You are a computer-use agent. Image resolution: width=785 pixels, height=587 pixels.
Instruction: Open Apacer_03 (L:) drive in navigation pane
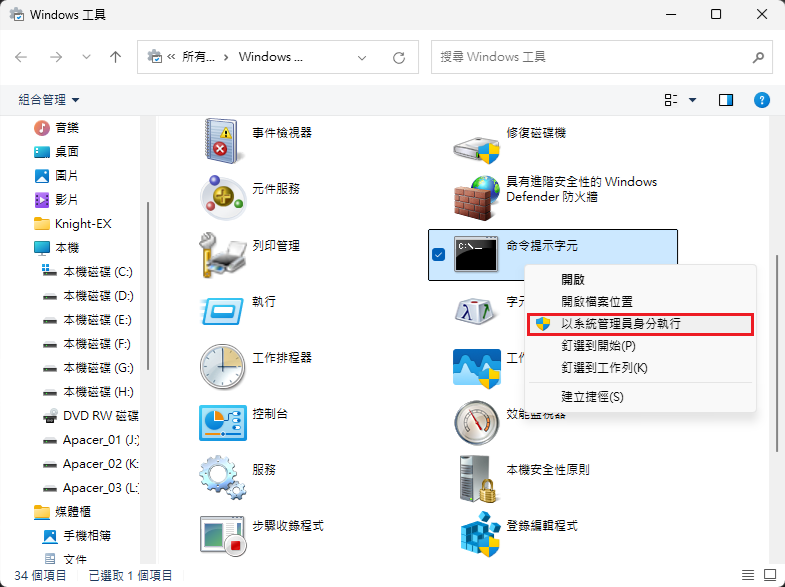pos(91,488)
